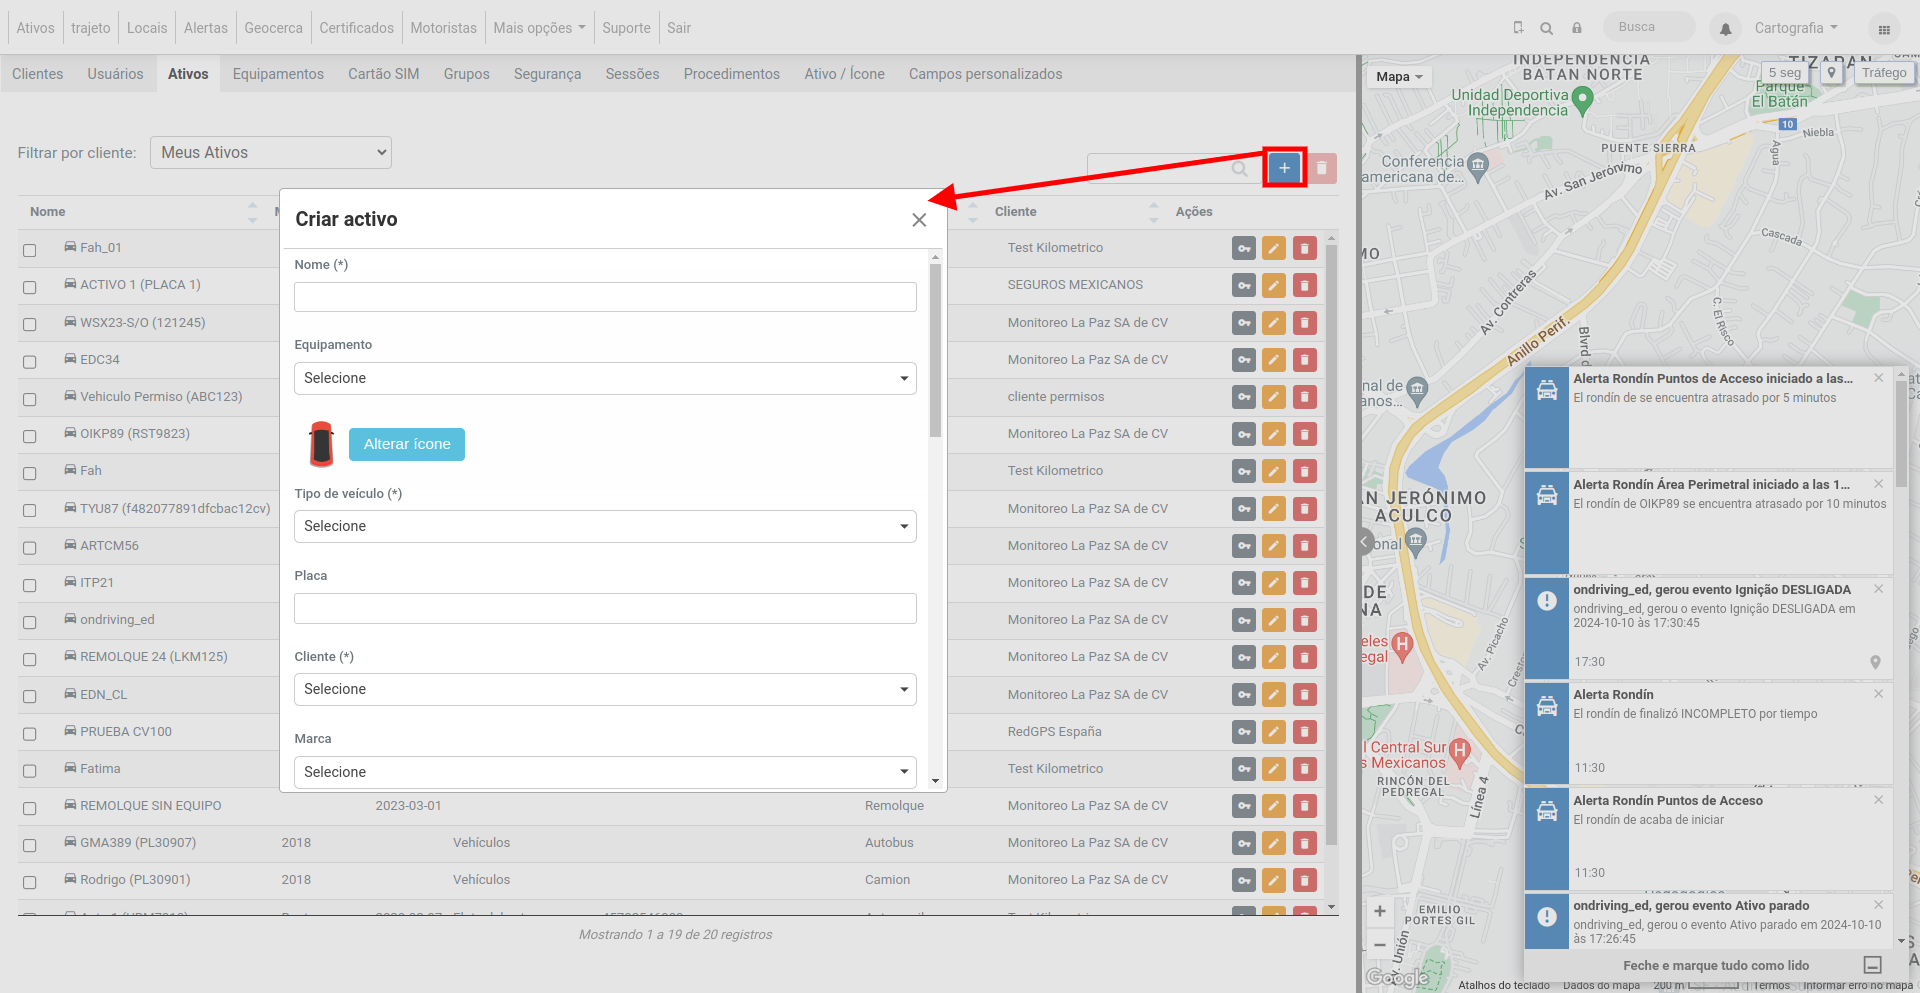Open the Tipo de veículo dropdown
The width and height of the screenshot is (1920, 993).
(605, 526)
